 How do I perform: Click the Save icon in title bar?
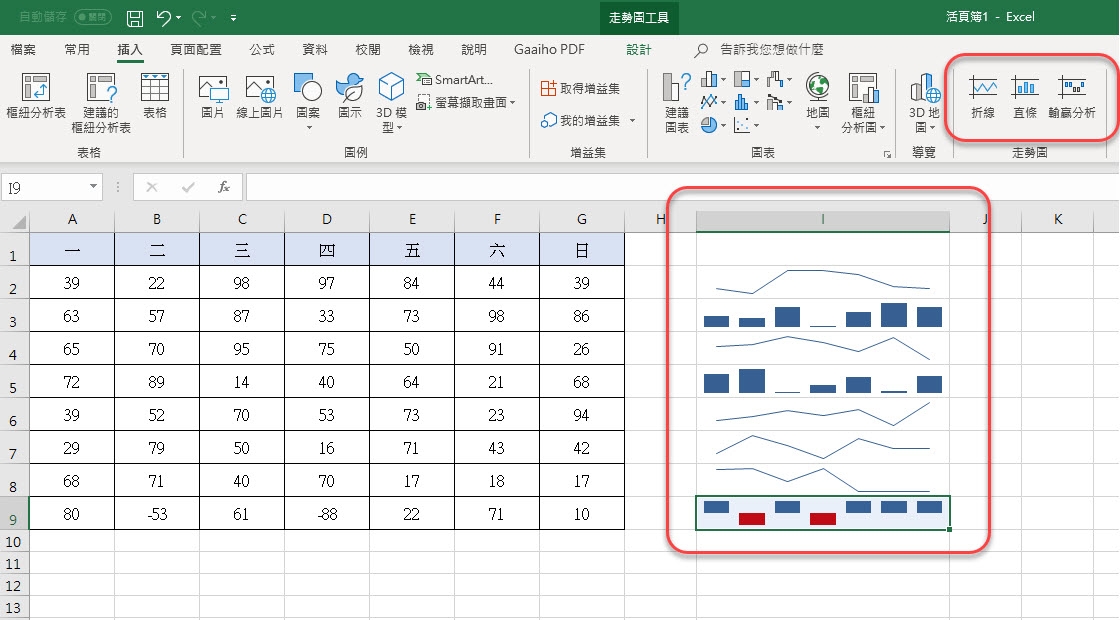point(135,17)
